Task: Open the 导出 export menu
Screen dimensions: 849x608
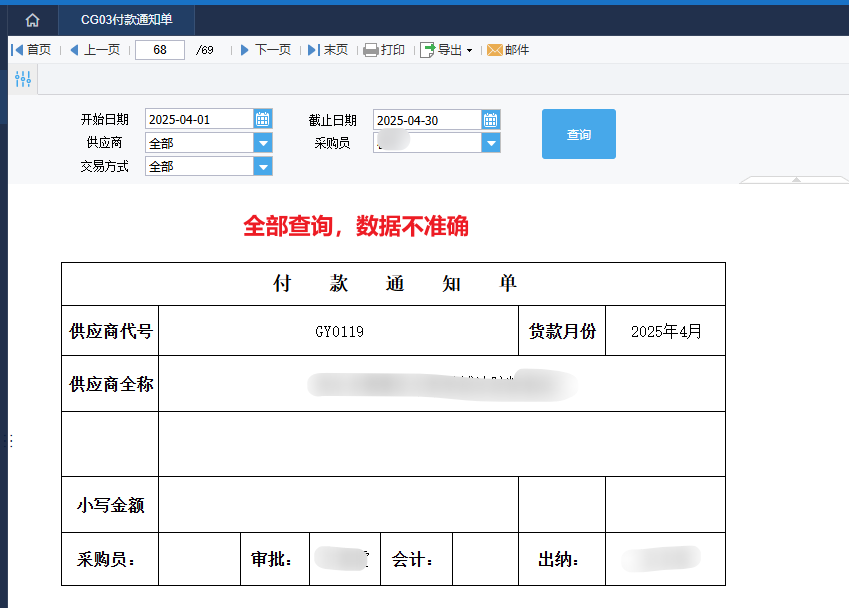Action: pyautogui.click(x=447, y=50)
